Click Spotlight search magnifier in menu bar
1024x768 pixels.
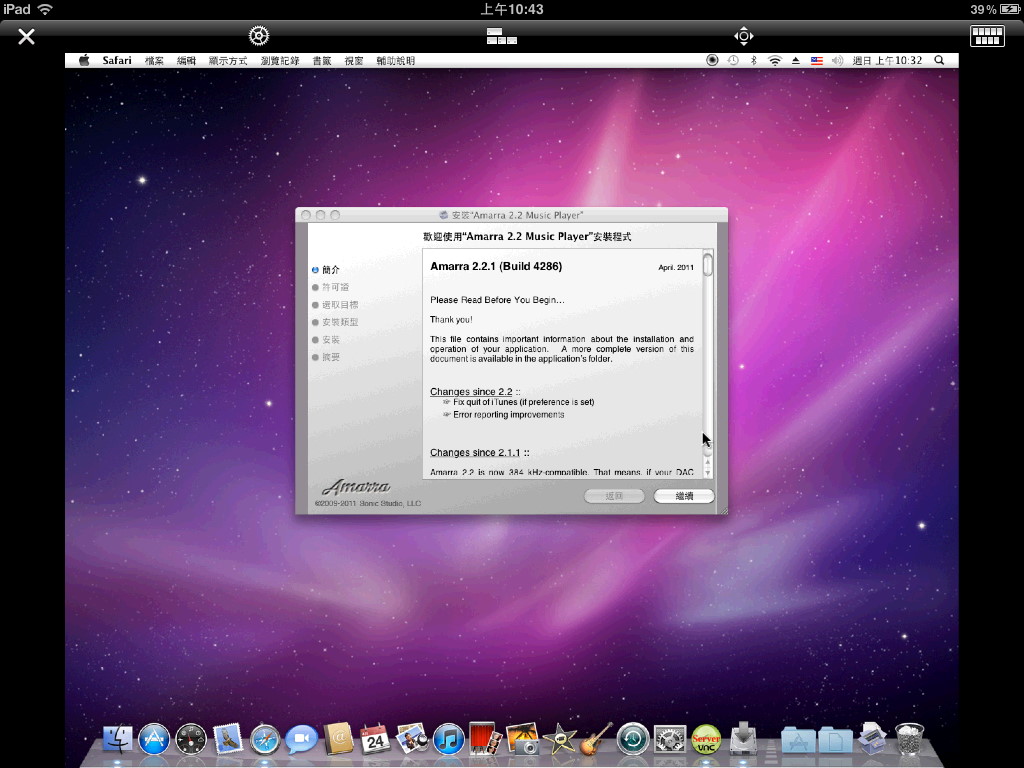(x=939, y=60)
